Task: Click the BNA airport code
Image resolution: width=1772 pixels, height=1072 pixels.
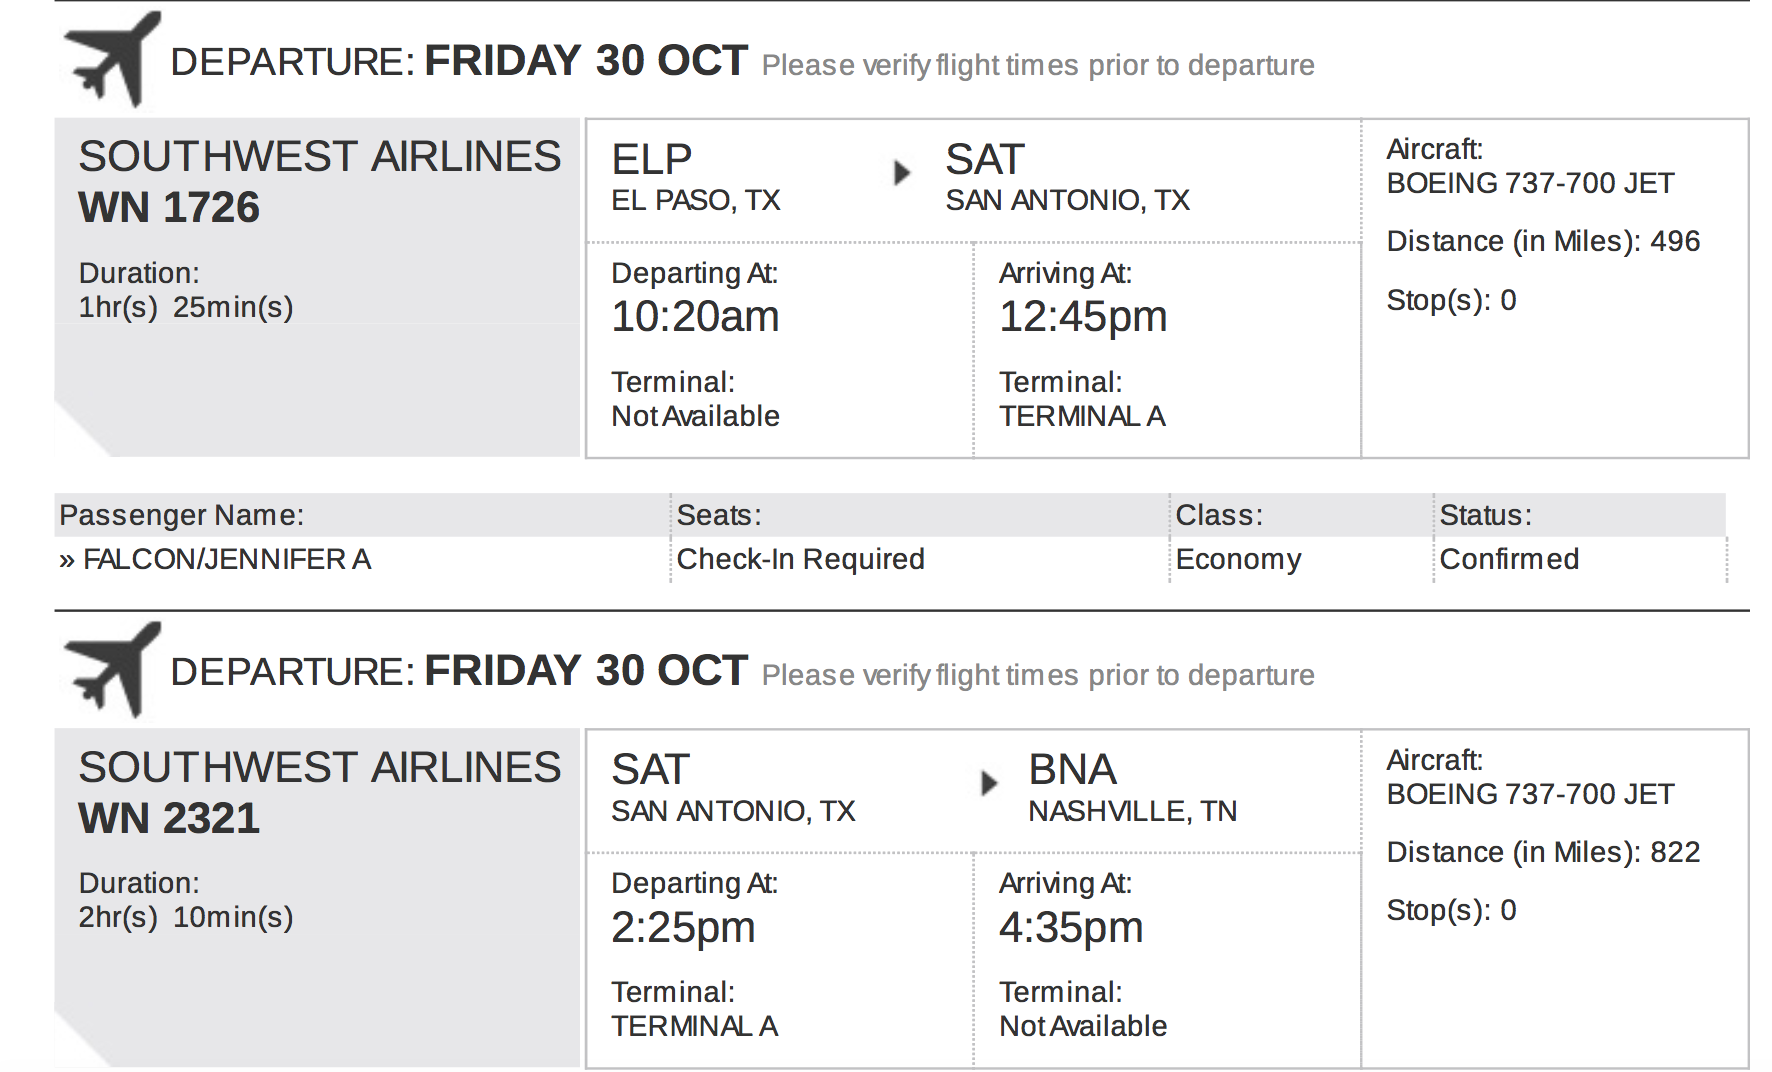Action: point(1072,769)
